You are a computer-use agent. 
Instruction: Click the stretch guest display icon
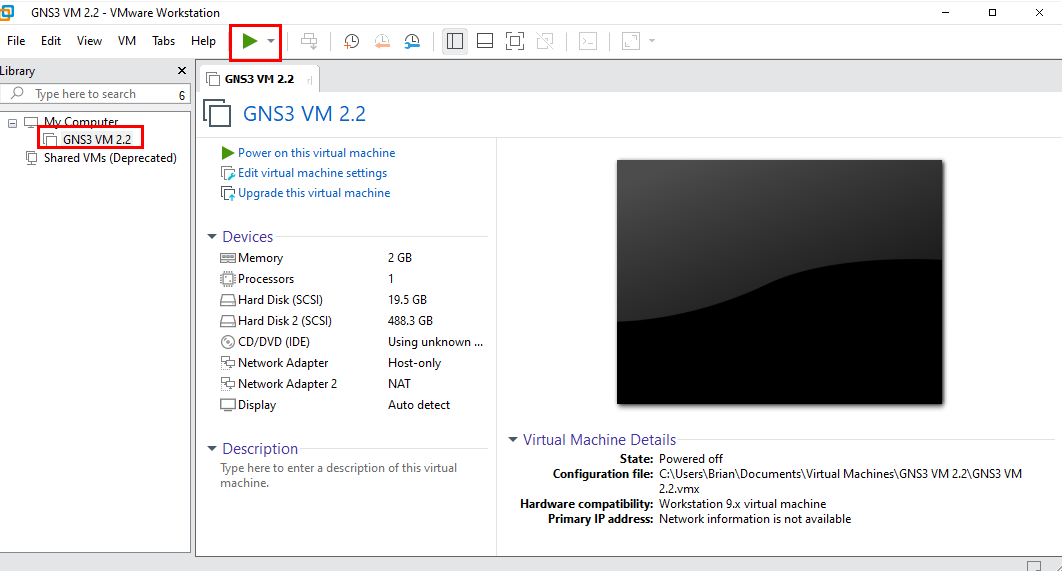(631, 41)
